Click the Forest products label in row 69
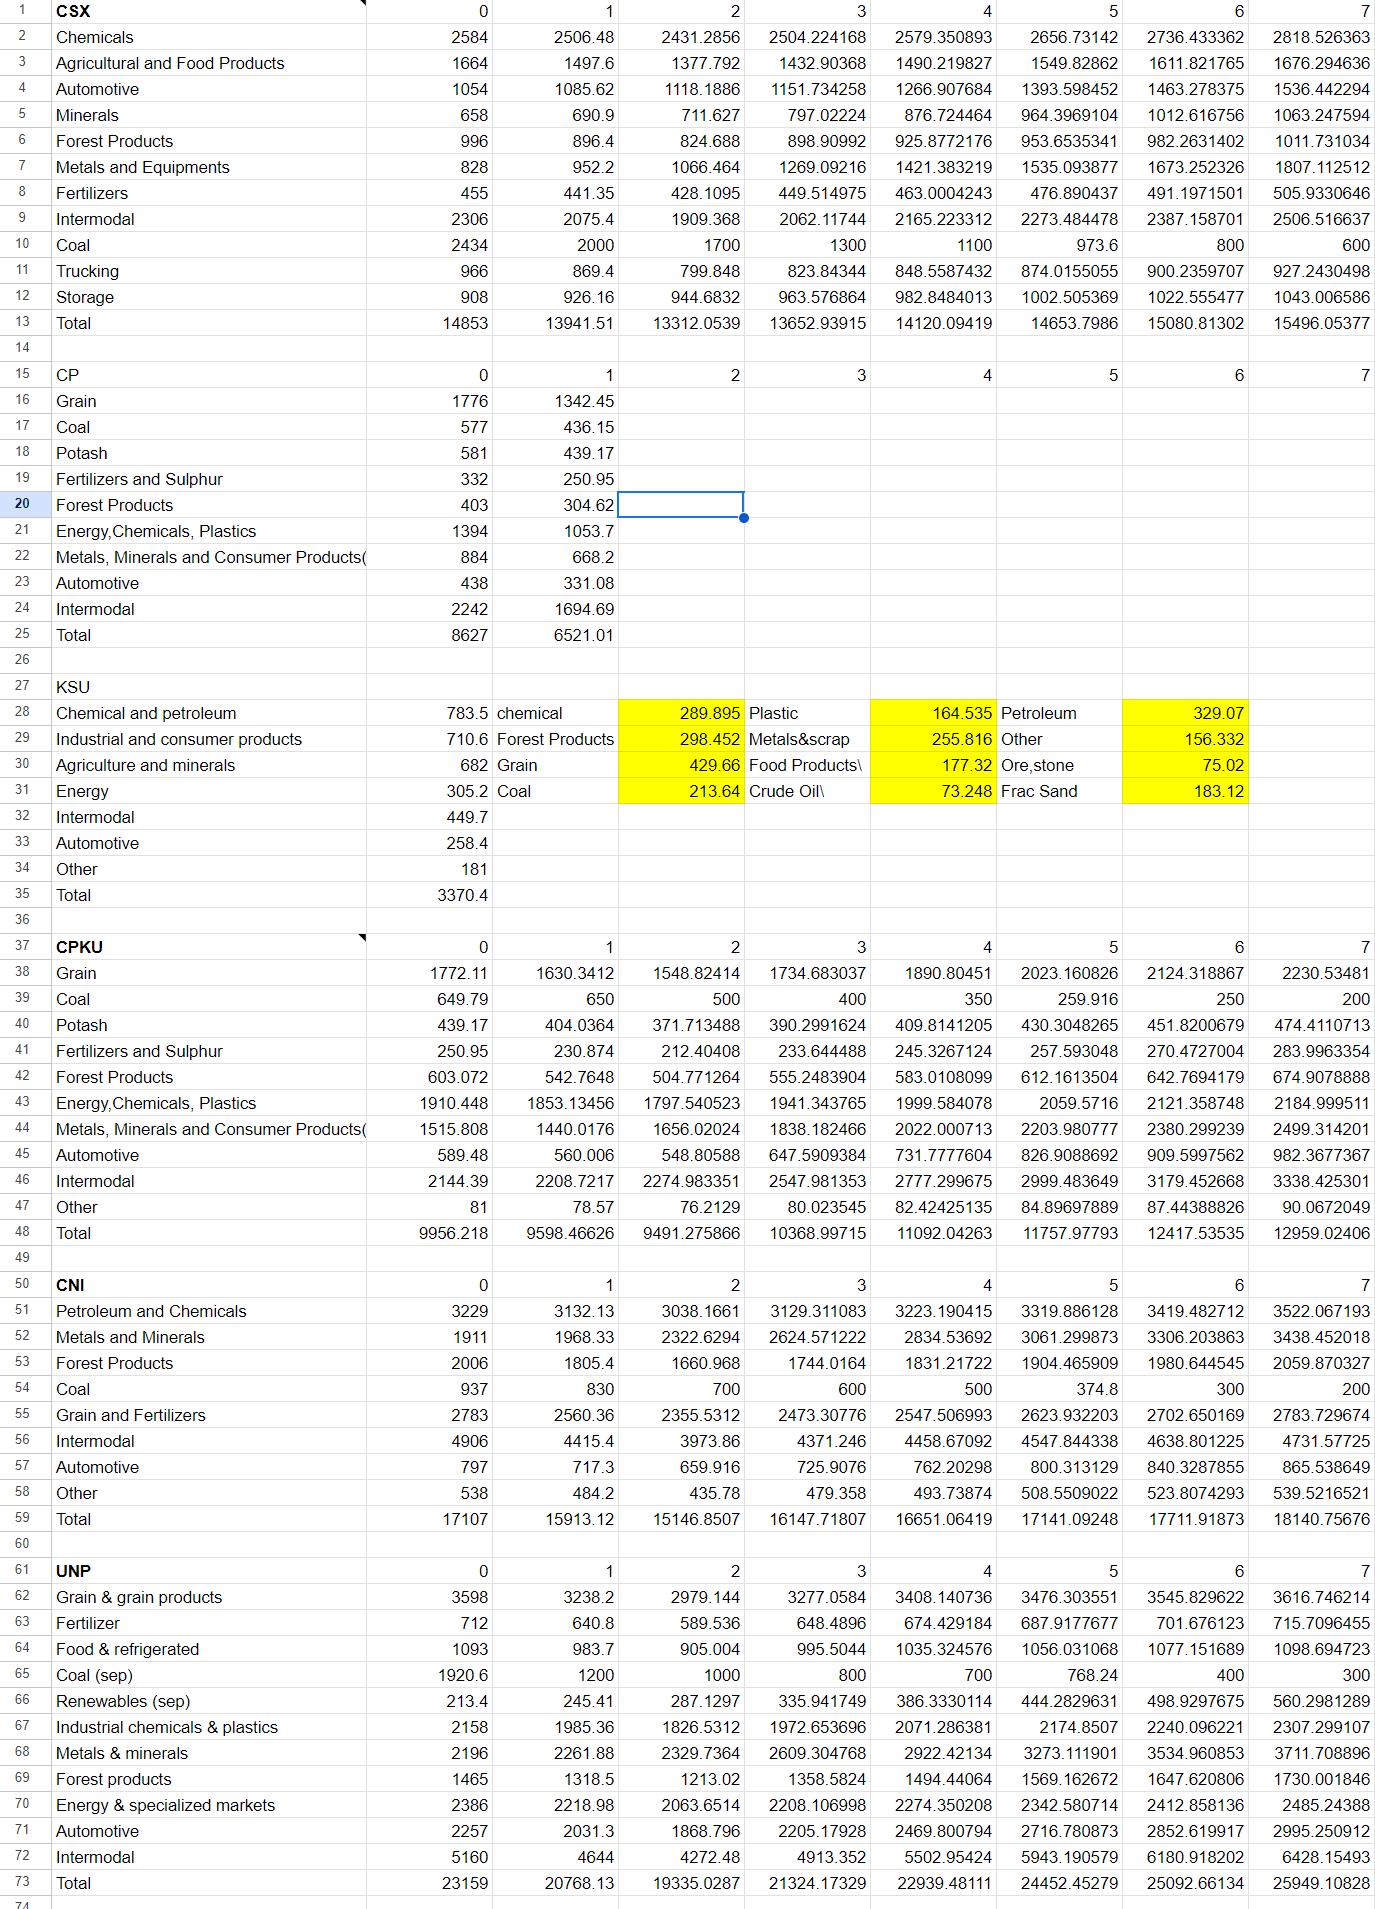Screen dimensions: 1375x1909 [x=114, y=1779]
